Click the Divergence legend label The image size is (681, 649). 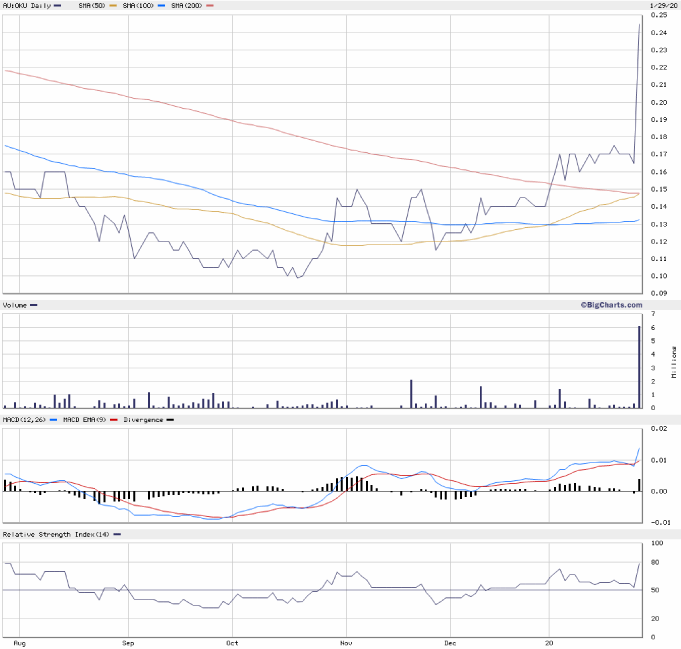click(142, 420)
